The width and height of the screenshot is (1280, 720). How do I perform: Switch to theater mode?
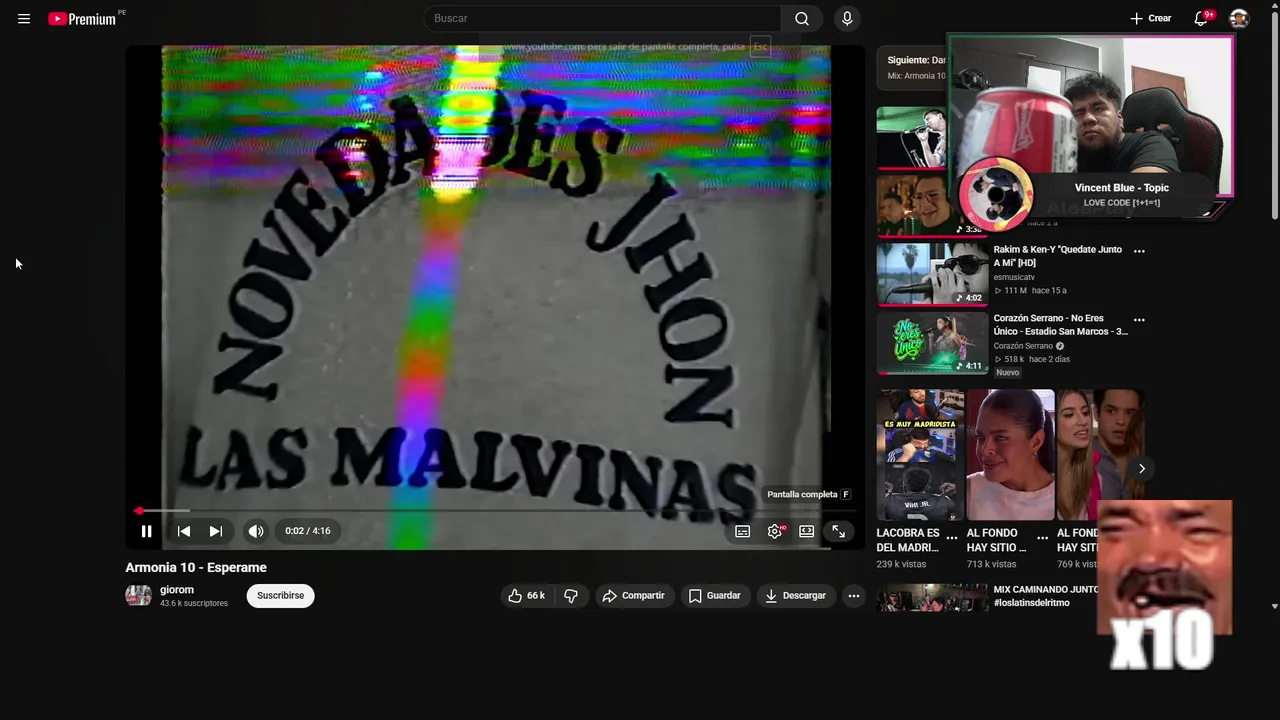pos(806,531)
